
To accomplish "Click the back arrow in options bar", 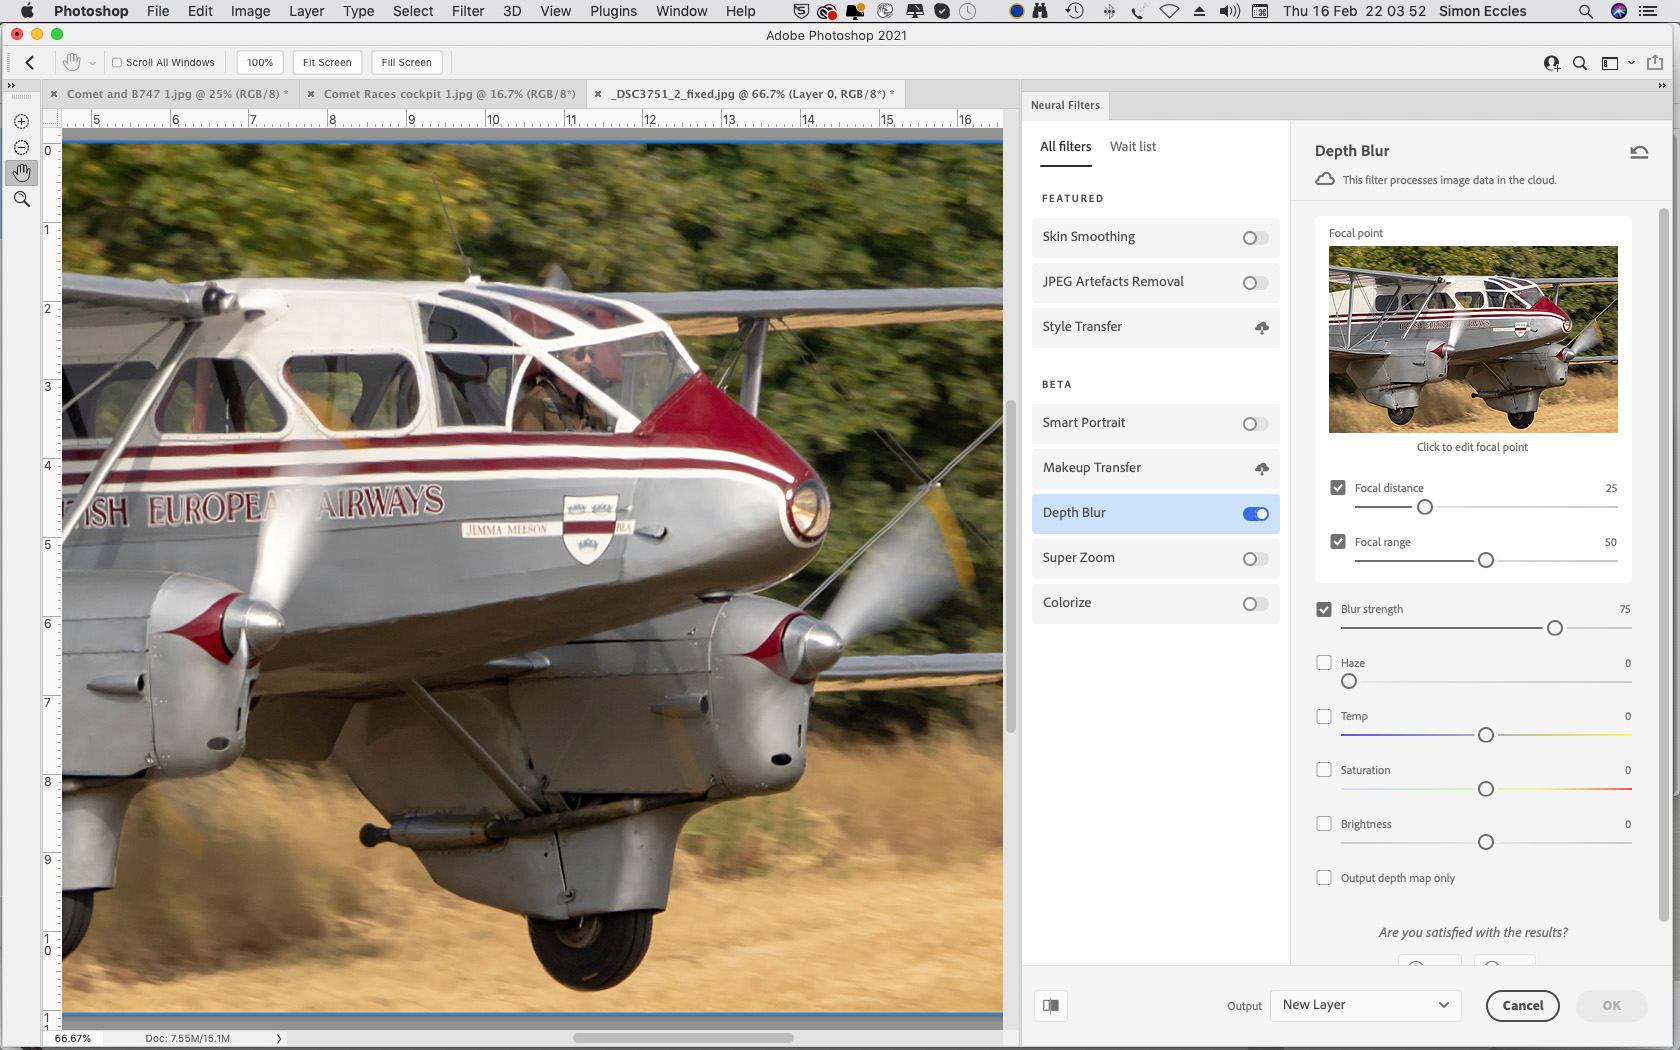I will pos(30,62).
